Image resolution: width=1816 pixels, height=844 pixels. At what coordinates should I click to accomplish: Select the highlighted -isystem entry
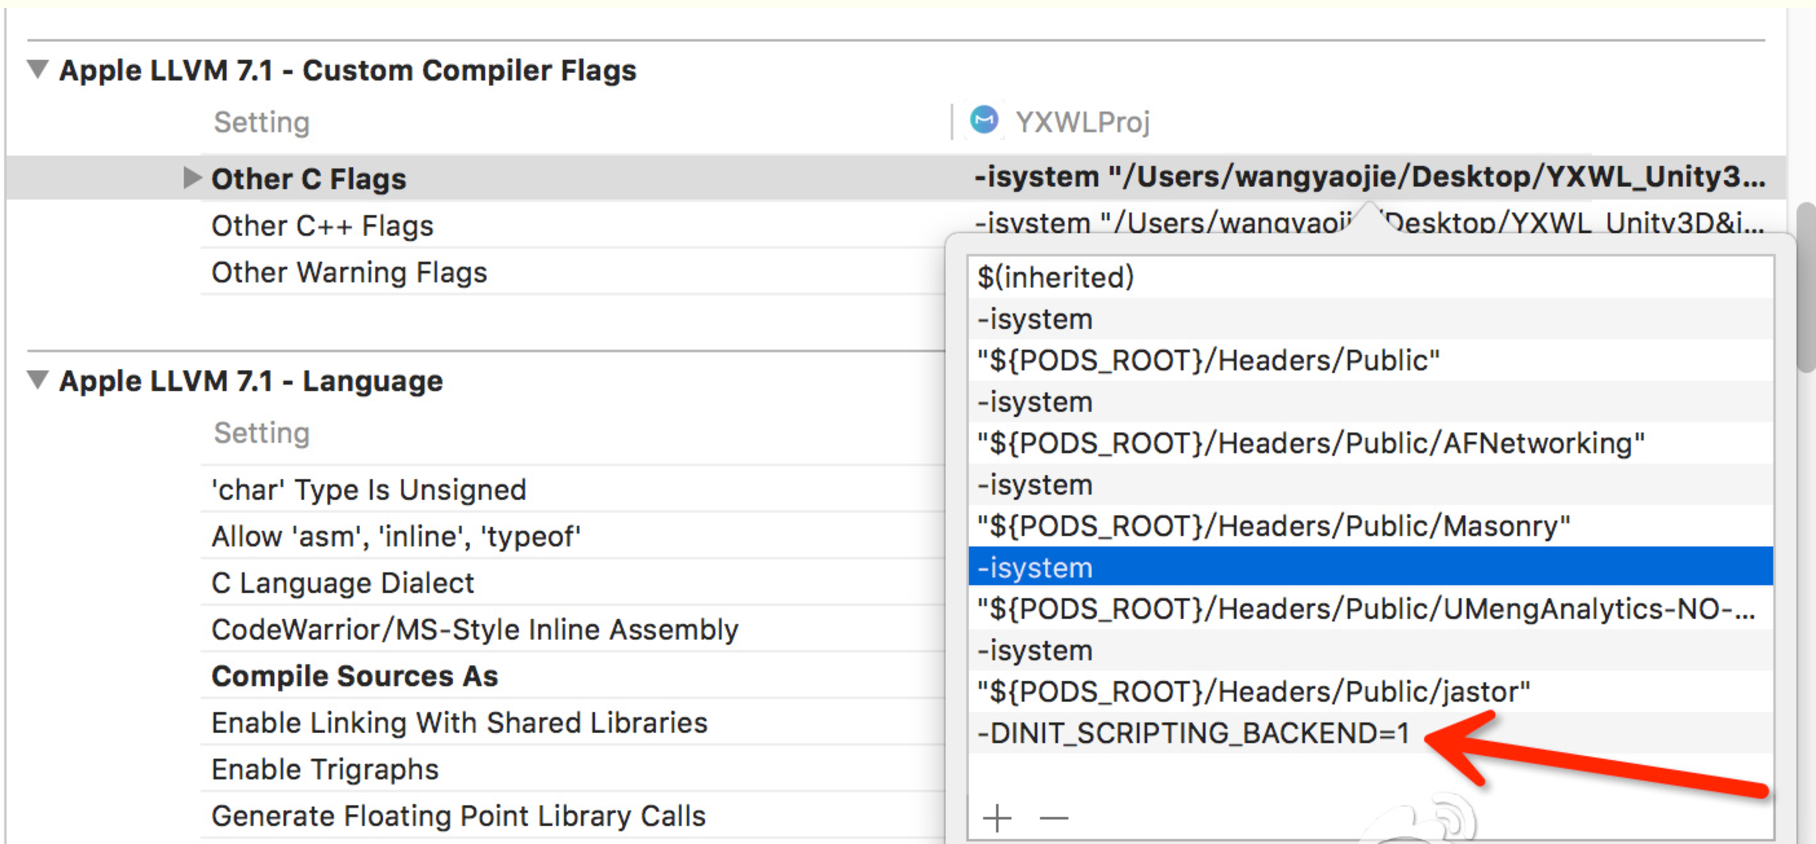pyautogui.click(x=1371, y=567)
